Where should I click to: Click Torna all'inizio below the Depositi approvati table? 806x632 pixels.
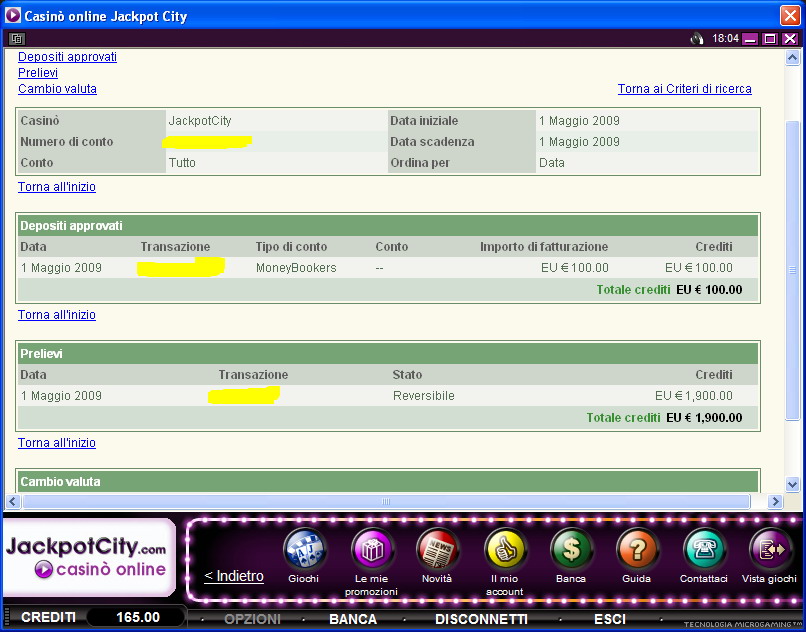pos(57,315)
